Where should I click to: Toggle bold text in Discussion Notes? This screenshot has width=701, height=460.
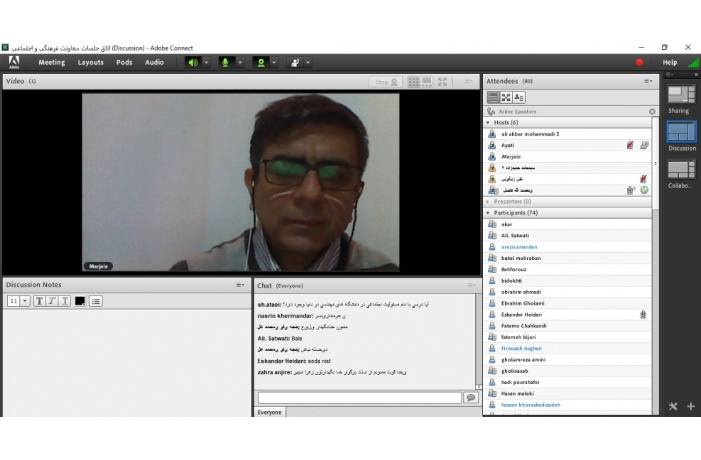(x=39, y=301)
